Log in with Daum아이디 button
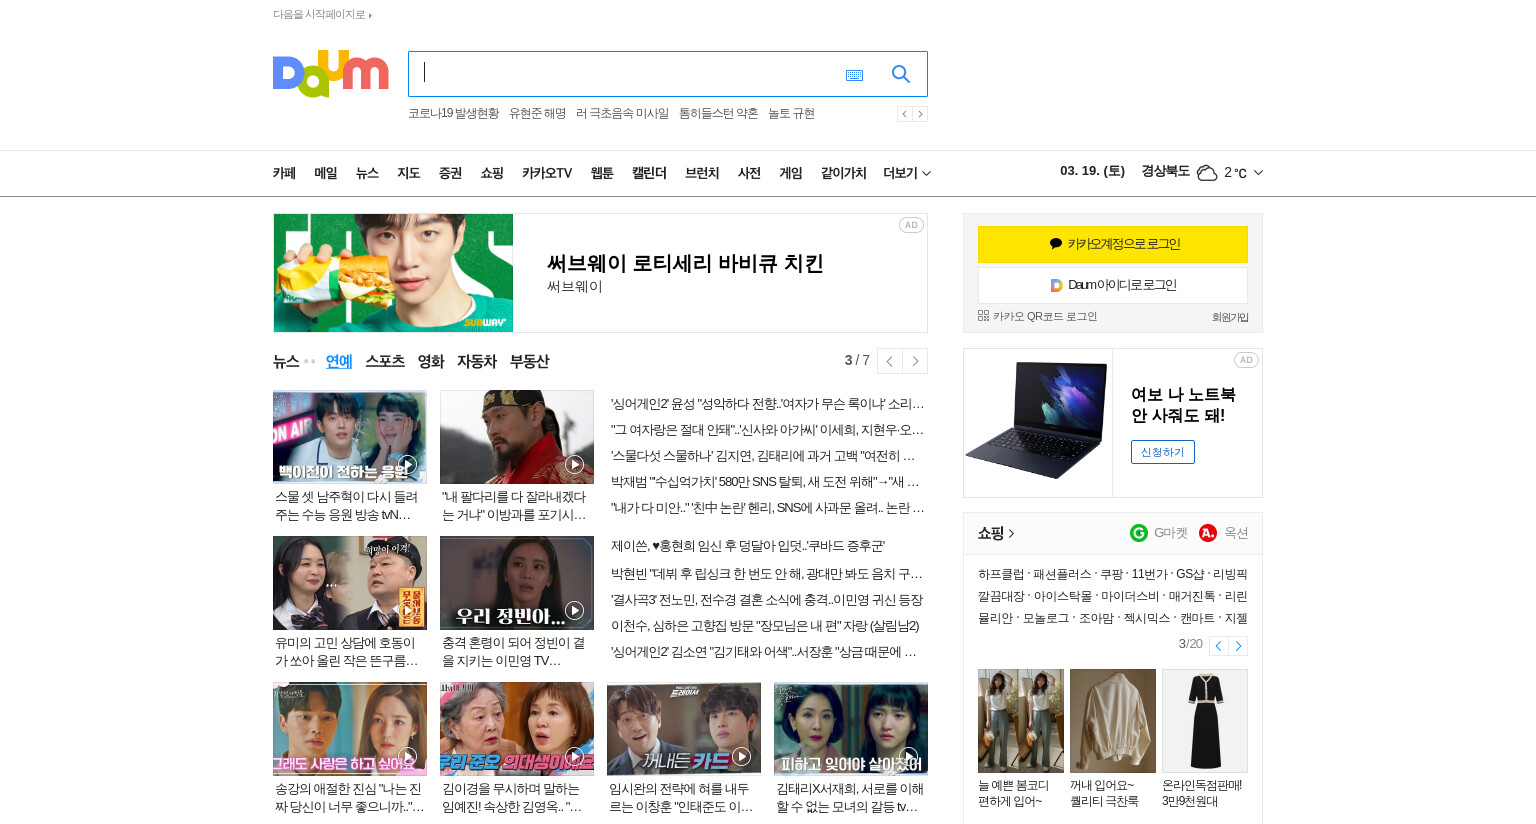 click(1113, 285)
